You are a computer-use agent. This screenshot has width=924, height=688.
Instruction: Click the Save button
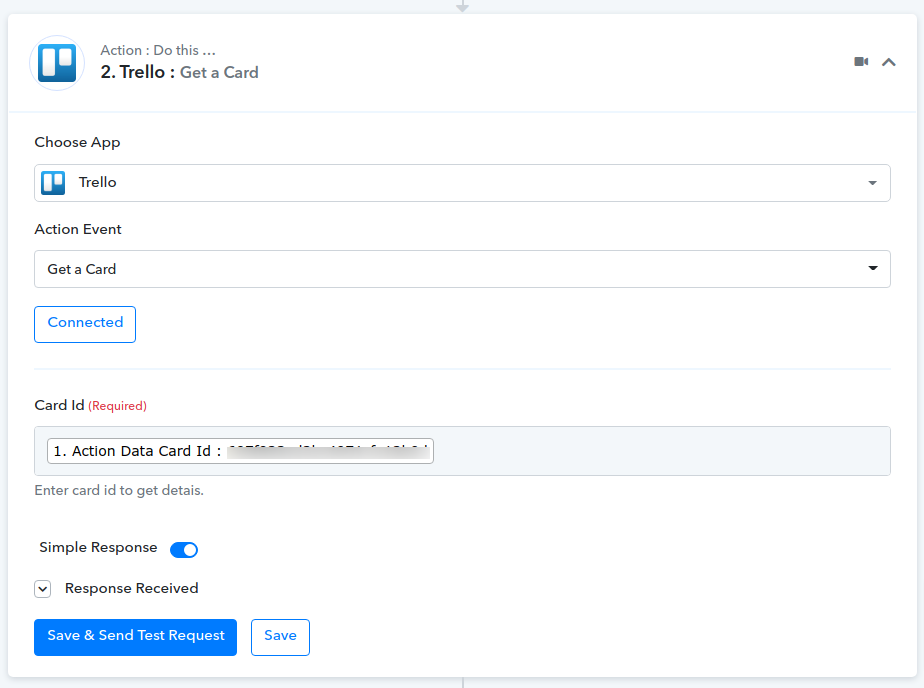coord(280,637)
